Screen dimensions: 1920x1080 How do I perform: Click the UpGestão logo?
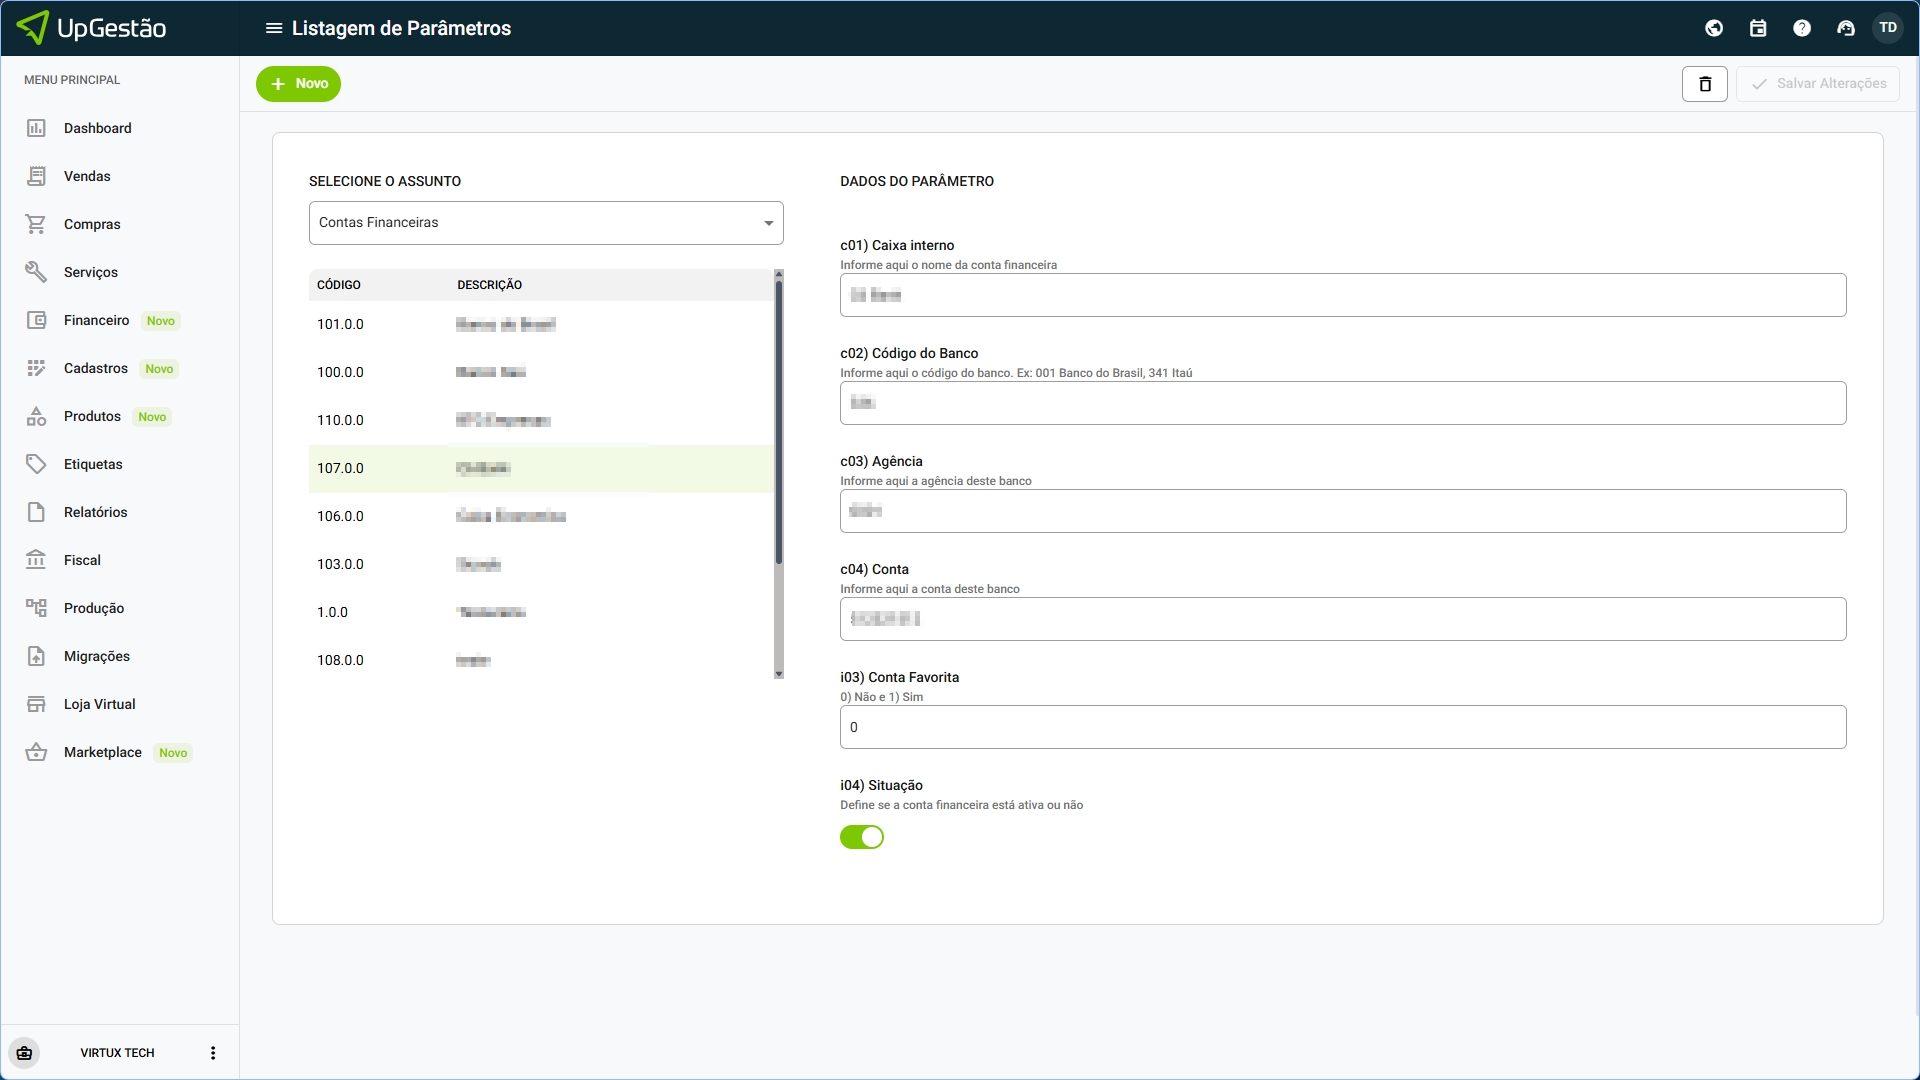(x=92, y=28)
